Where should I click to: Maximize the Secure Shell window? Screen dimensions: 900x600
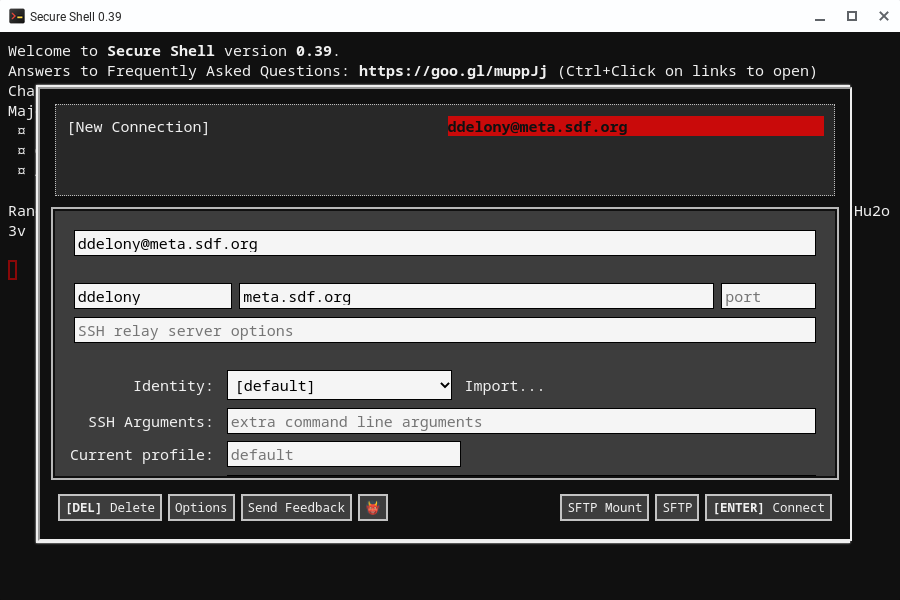852,16
